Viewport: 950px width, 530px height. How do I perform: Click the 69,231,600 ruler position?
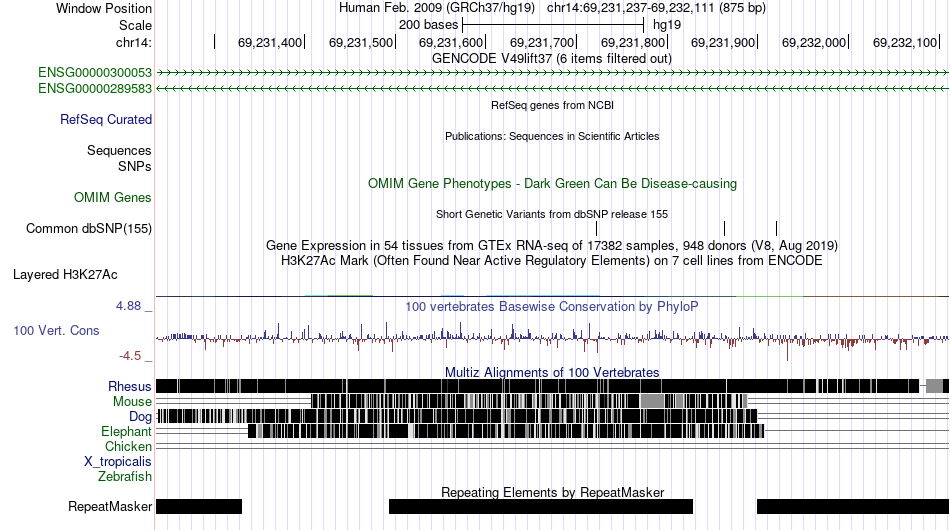pos(451,42)
